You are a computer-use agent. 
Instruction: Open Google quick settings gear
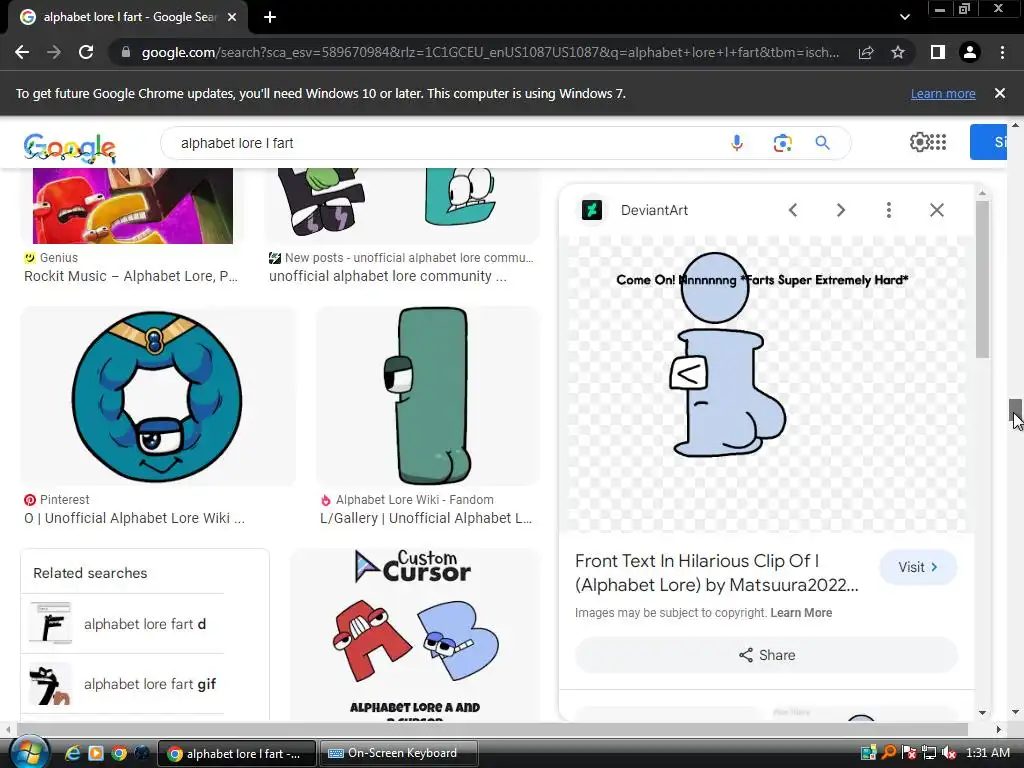click(919, 142)
